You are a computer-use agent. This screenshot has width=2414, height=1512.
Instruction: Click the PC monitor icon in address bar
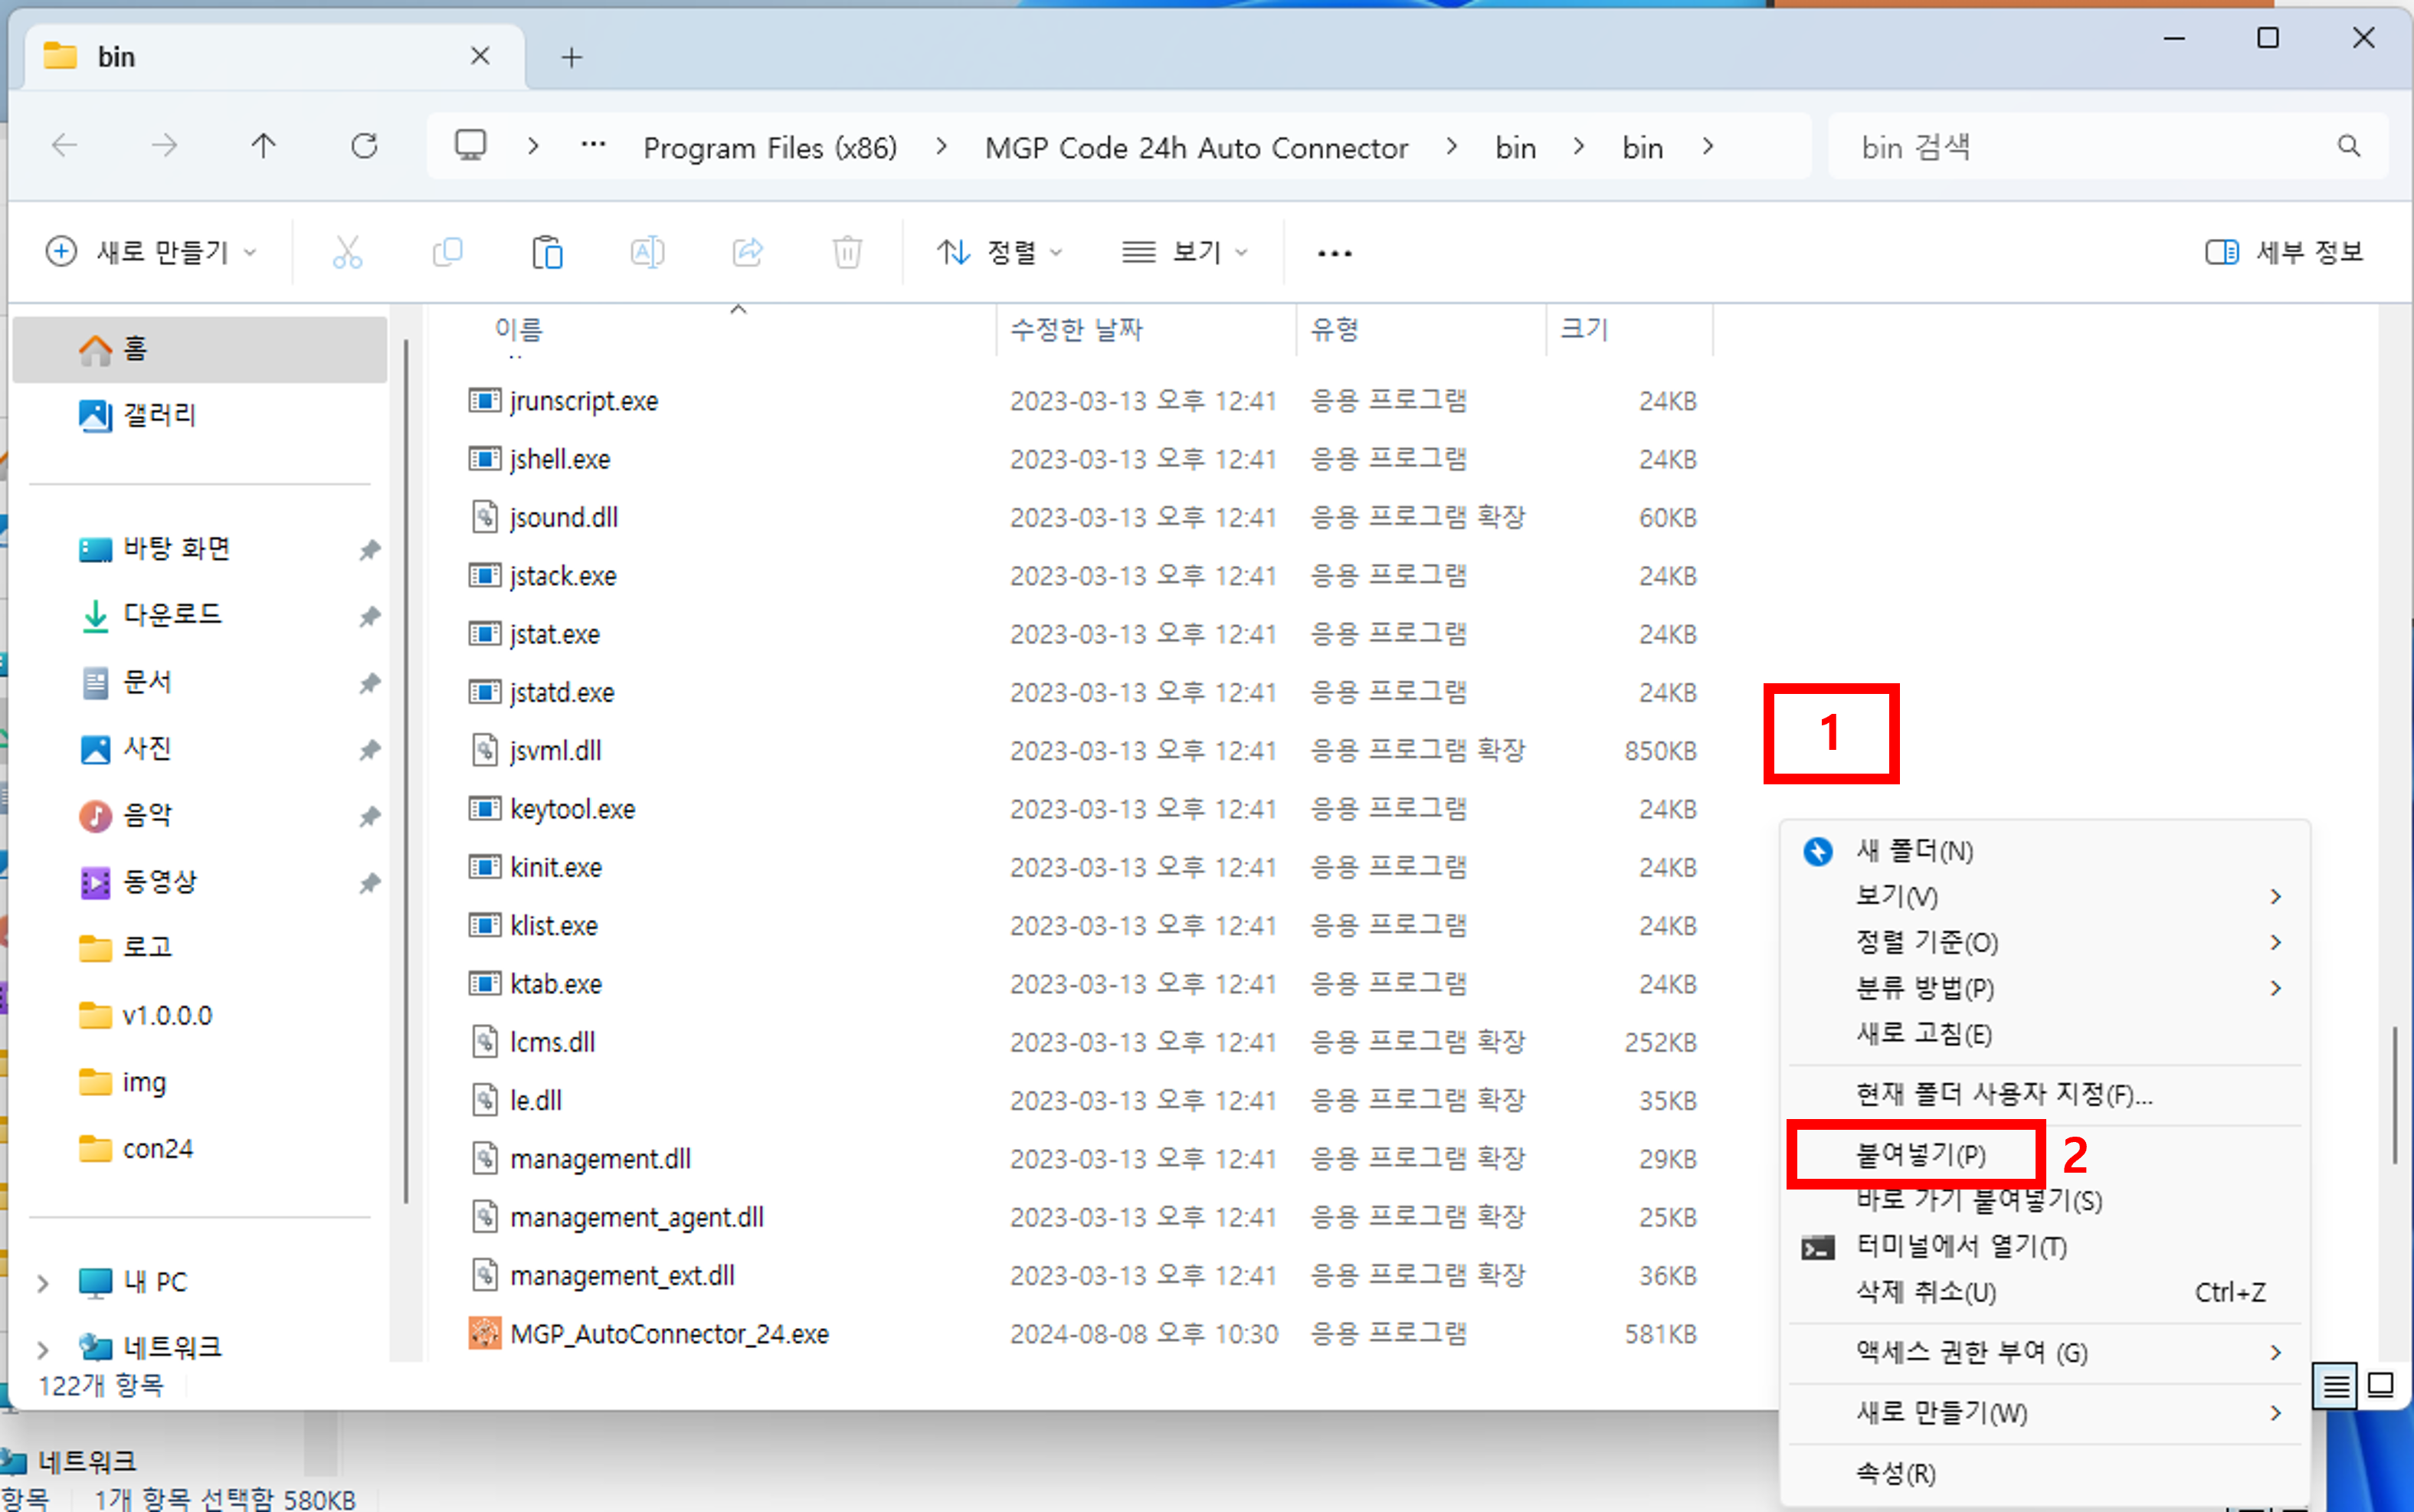[470, 146]
